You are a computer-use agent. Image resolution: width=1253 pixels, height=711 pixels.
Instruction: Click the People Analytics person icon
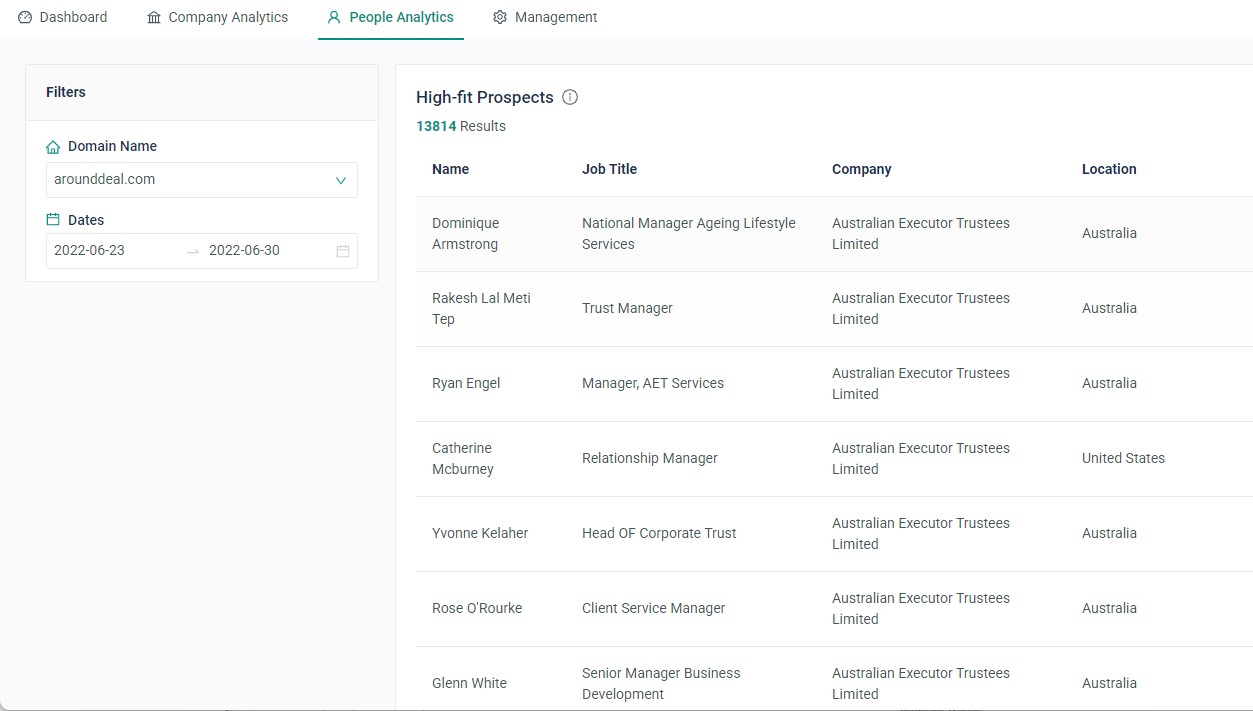pos(334,18)
